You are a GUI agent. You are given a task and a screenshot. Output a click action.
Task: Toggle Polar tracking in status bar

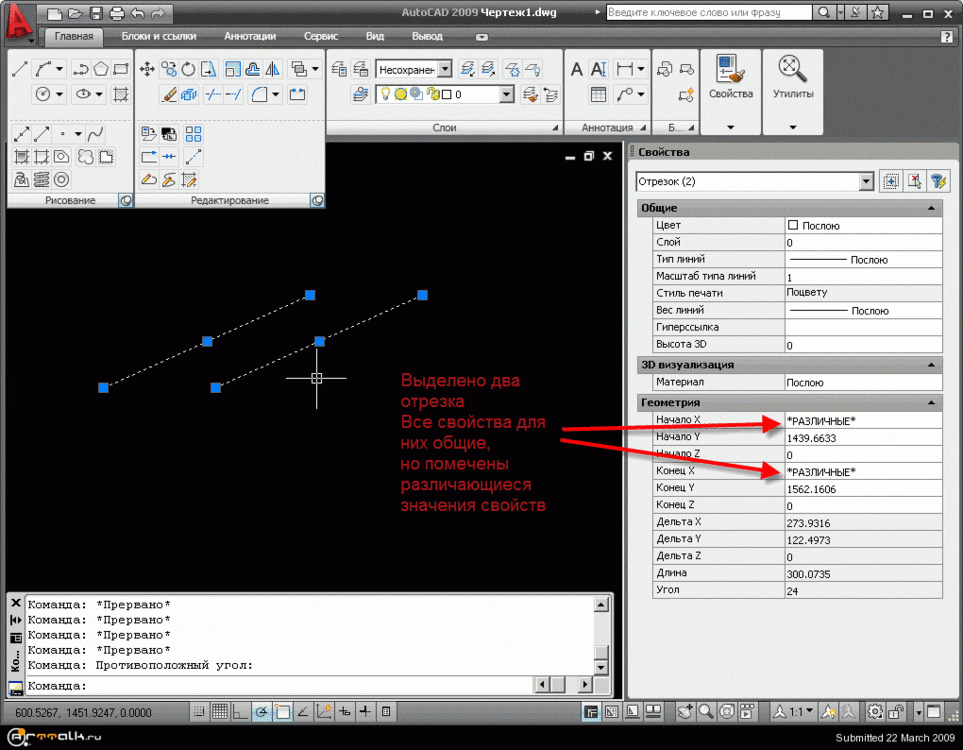[261, 712]
